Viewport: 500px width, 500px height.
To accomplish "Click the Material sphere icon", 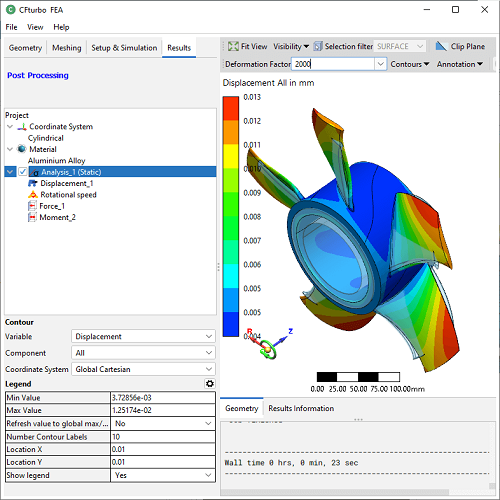I will point(22,149).
